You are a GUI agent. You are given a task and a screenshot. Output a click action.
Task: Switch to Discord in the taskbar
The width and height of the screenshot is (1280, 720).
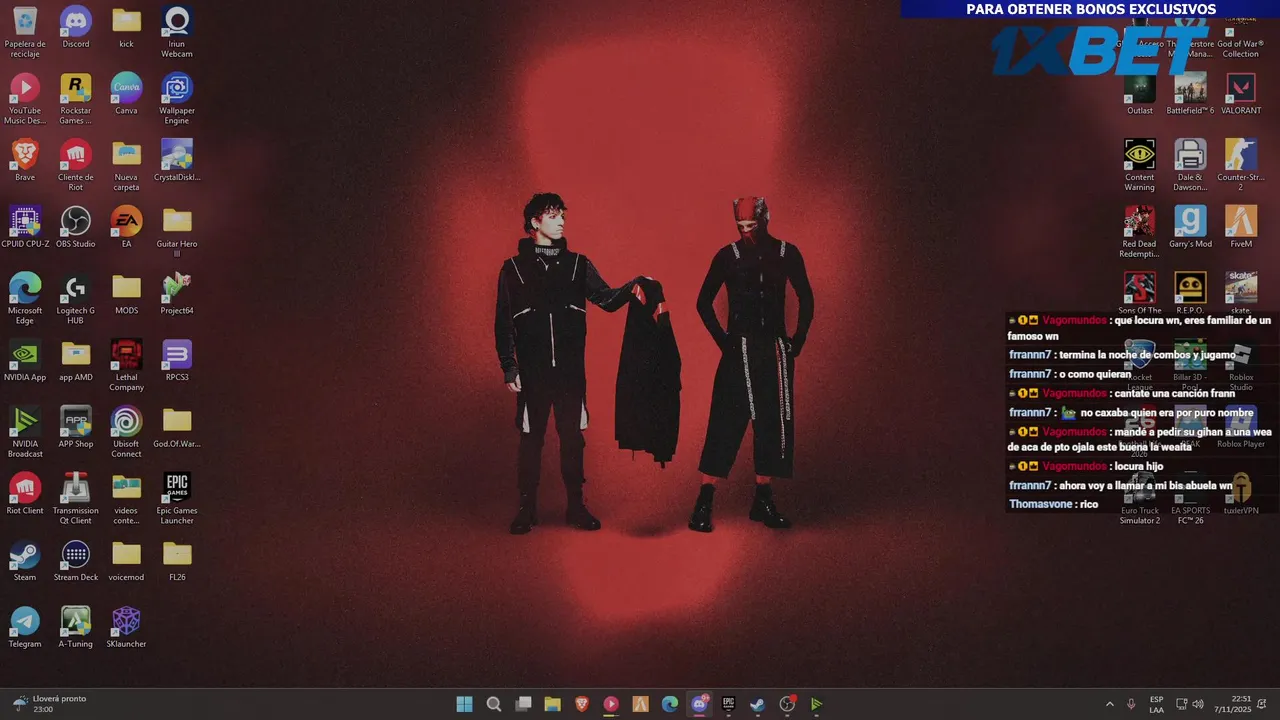point(699,704)
